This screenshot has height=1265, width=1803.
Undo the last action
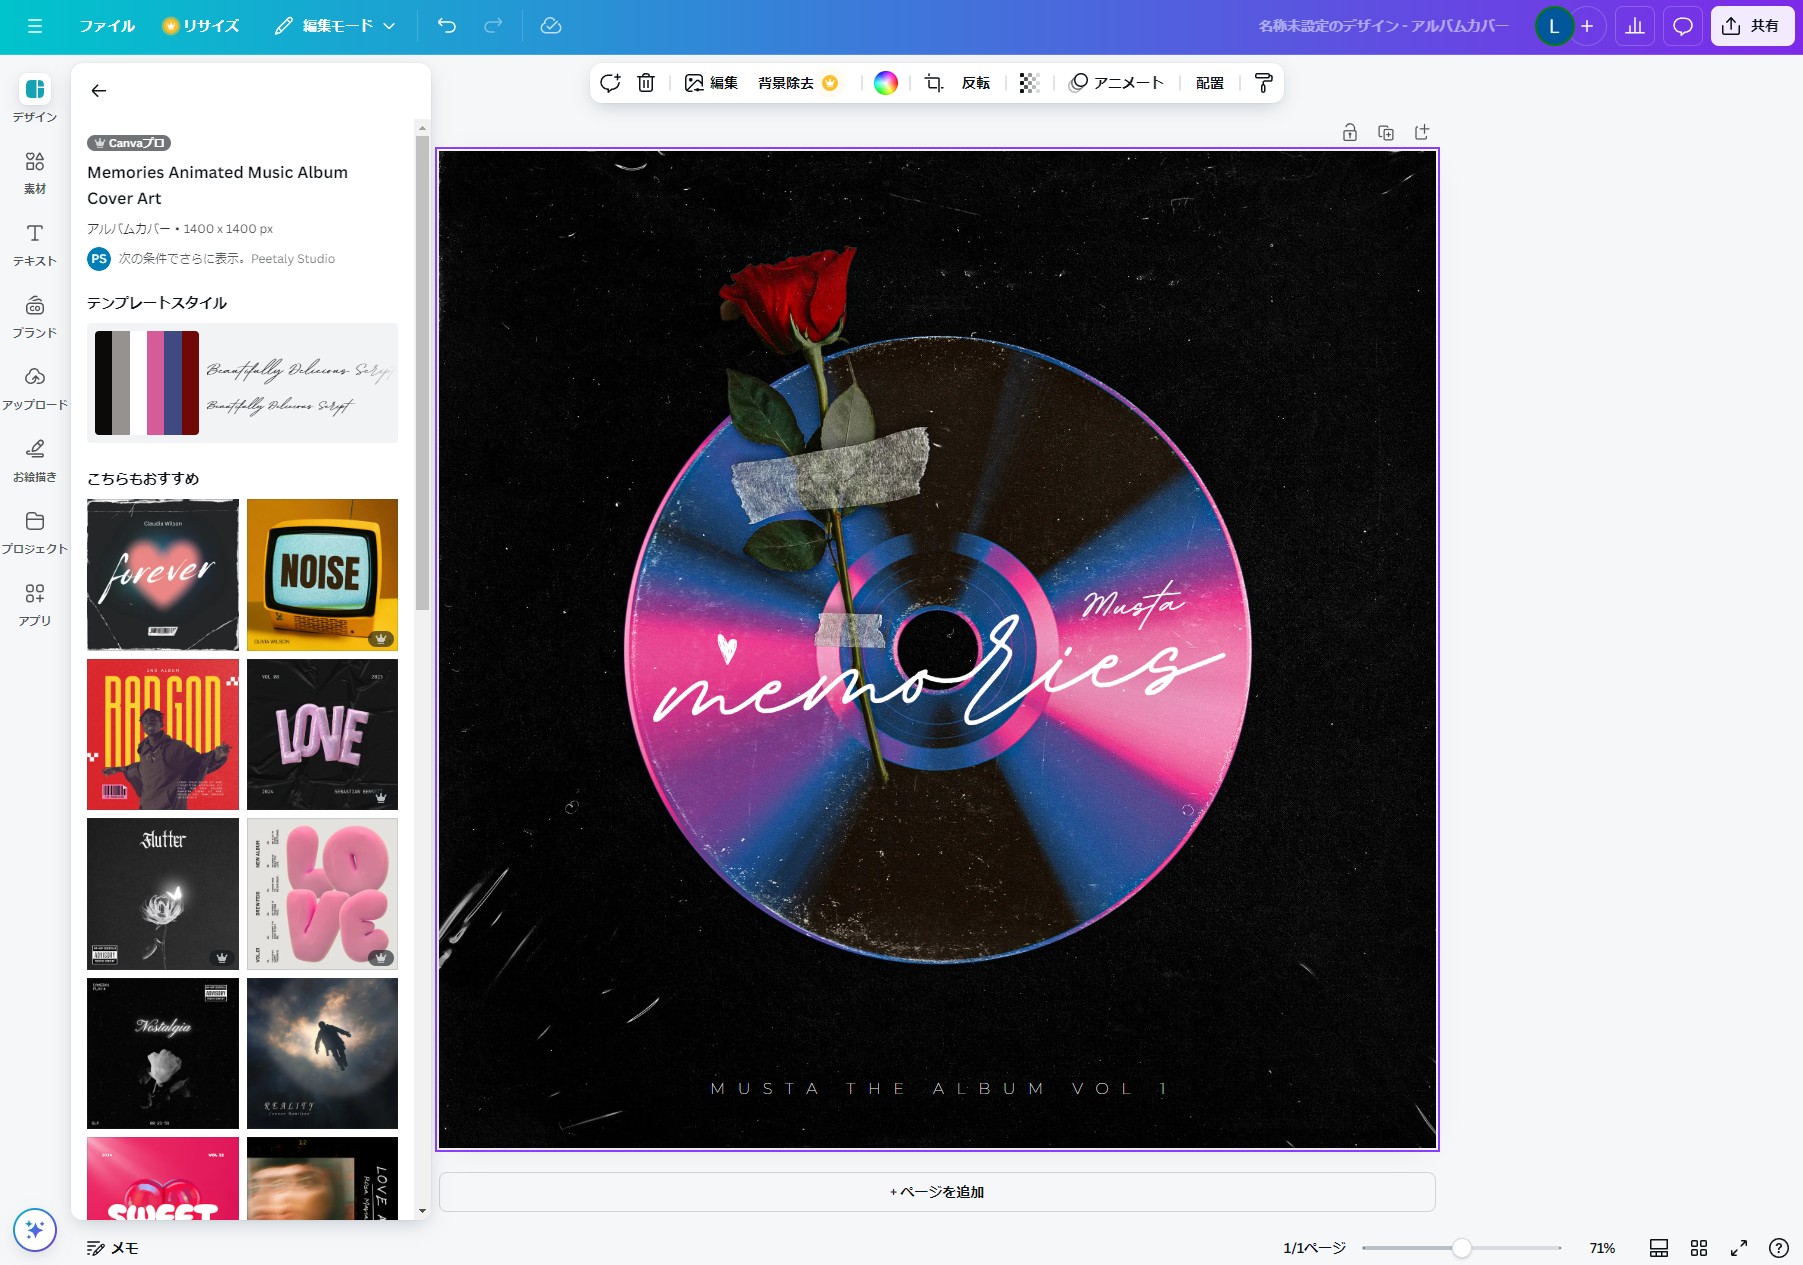click(447, 26)
